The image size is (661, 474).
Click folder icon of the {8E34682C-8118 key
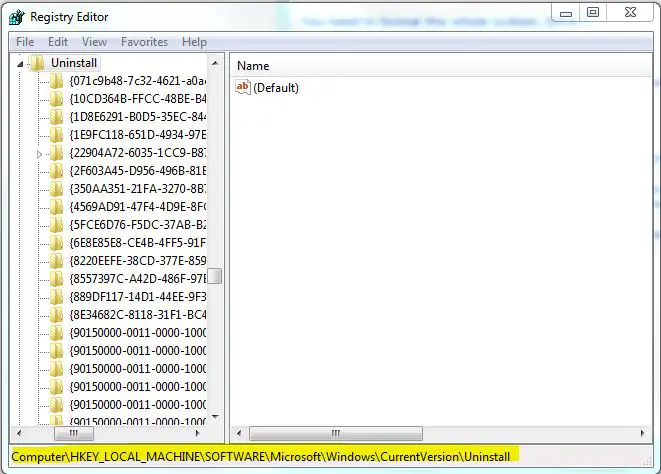pos(56,315)
